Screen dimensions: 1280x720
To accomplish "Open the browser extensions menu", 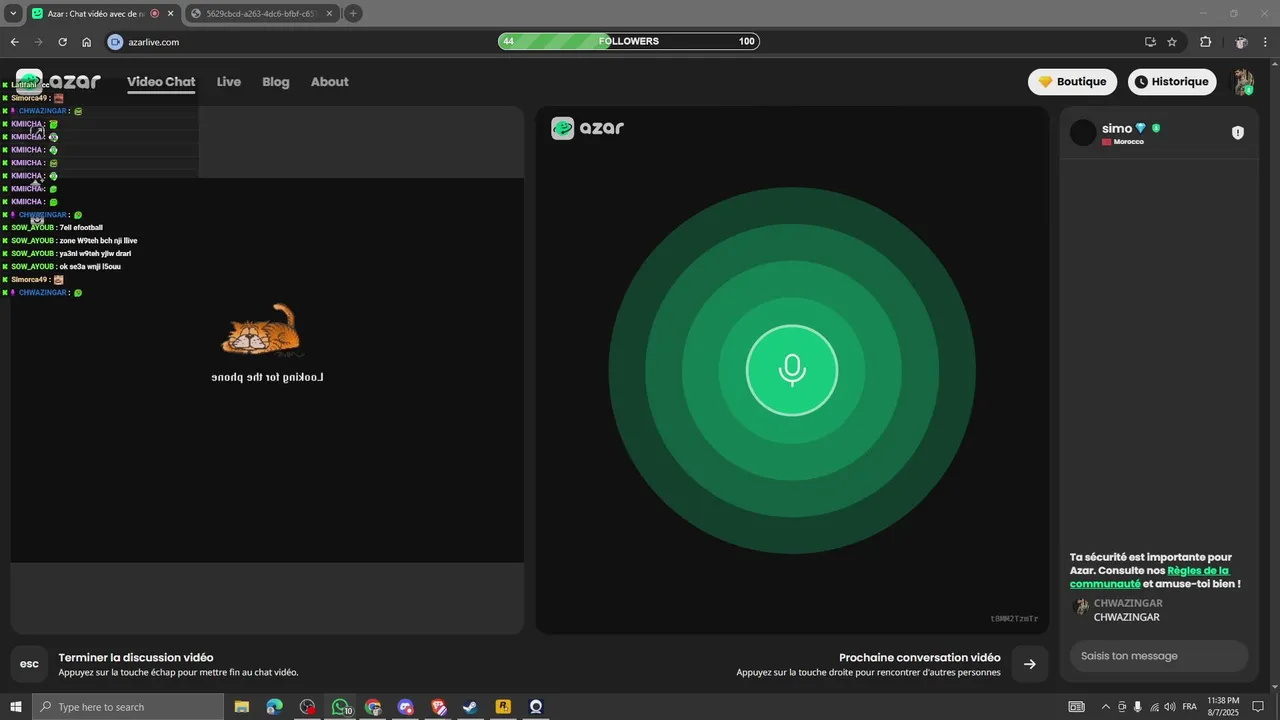I will click(x=1205, y=42).
